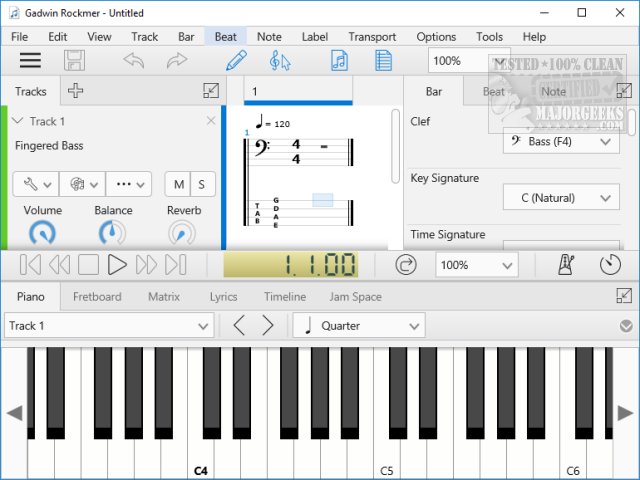Image resolution: width=640 pixels, height=480 pixels.
Task: Adjust the Reverb knob
Action: (x=182, y=233)
